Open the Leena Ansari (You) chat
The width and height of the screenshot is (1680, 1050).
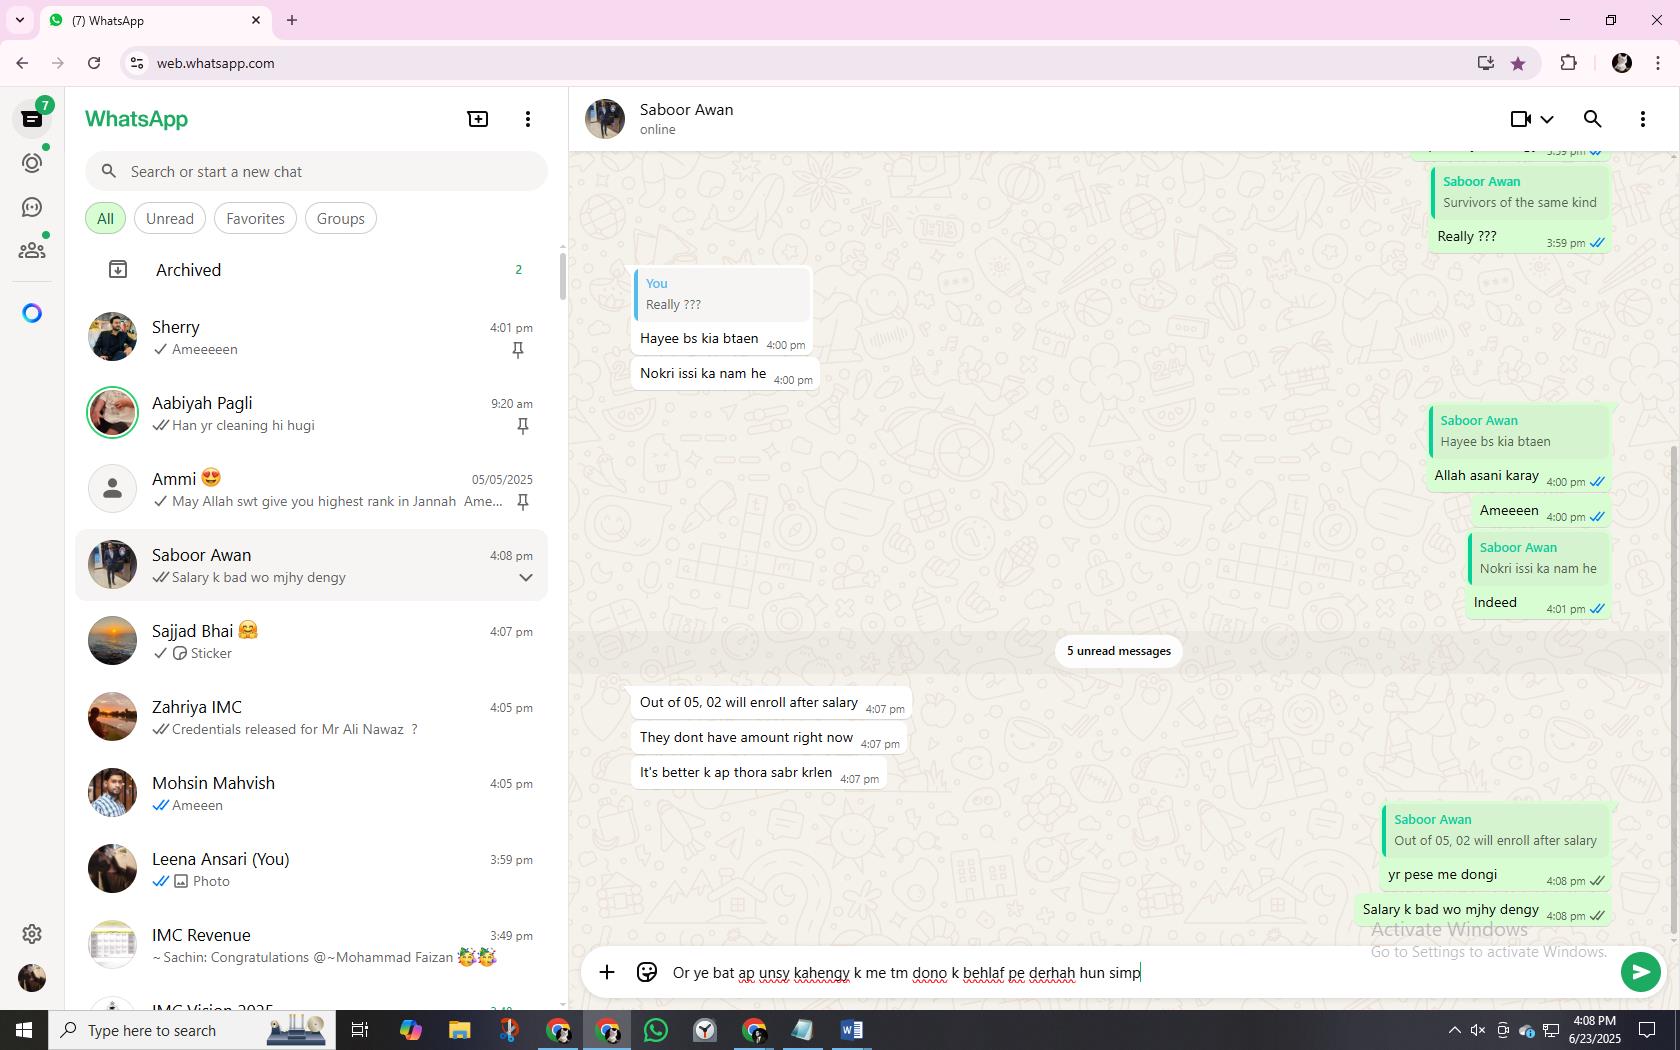point(312,870)
